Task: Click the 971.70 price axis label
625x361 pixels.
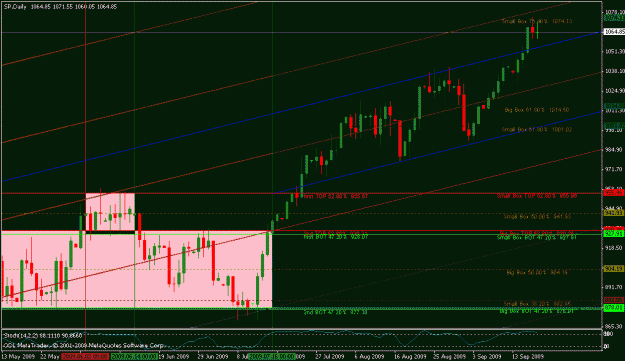Action: pyautogui.click(x=614, y=169)
